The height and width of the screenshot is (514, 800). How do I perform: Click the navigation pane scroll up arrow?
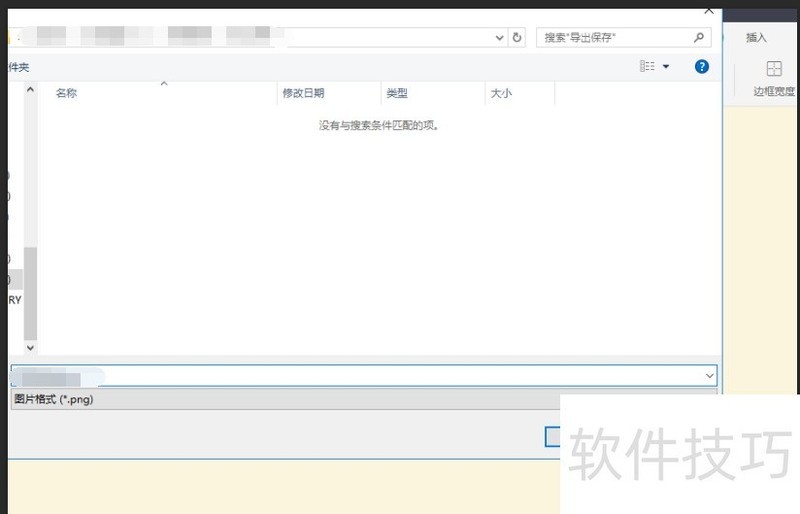point(30,89)
